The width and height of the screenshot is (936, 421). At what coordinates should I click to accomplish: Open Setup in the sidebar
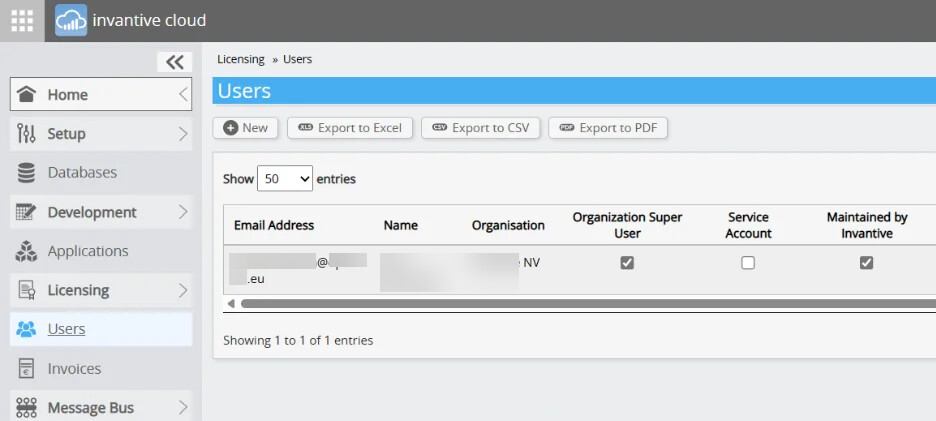pyautogui.click(x=101, y=134)
